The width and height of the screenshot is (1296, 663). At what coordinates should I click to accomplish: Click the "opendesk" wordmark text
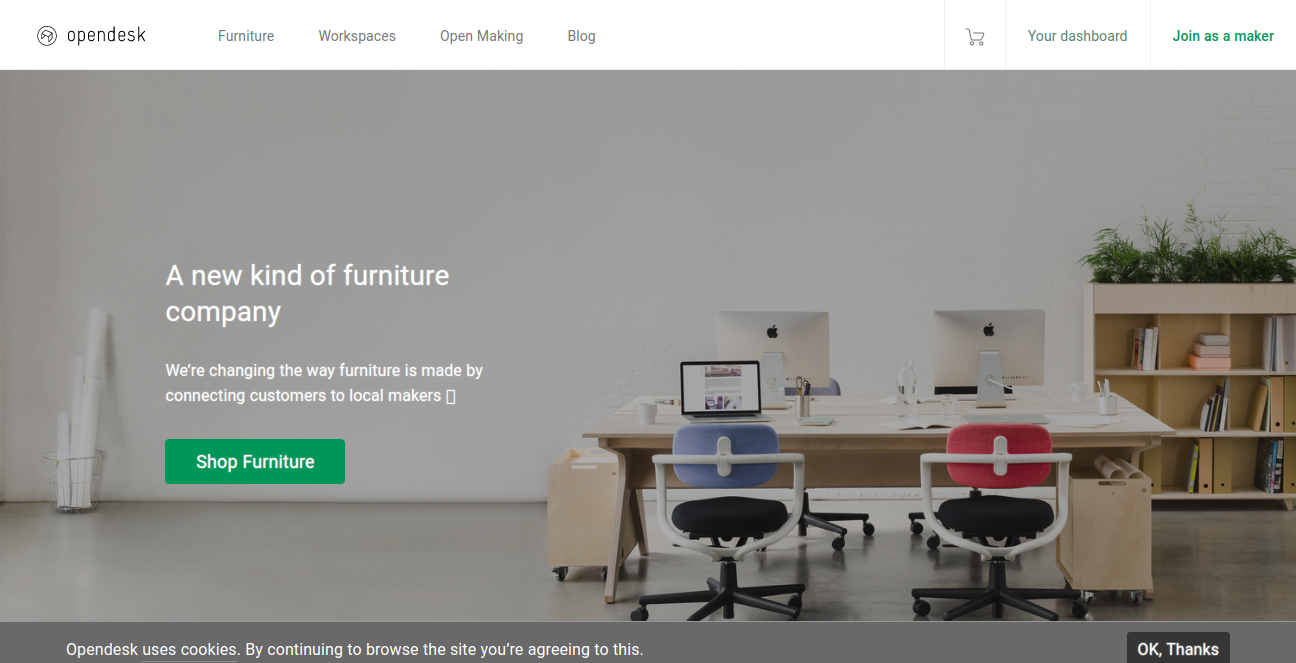click(106, 36)
